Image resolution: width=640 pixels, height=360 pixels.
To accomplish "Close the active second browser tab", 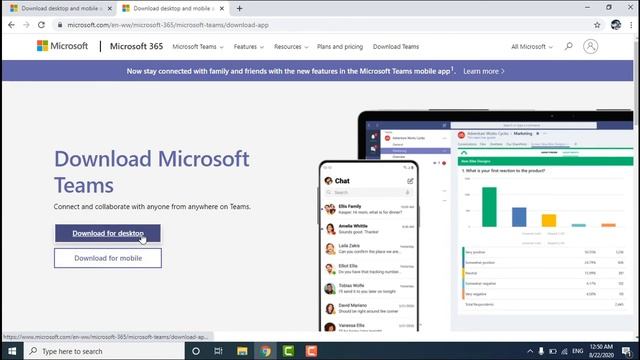I will (222, 8).
